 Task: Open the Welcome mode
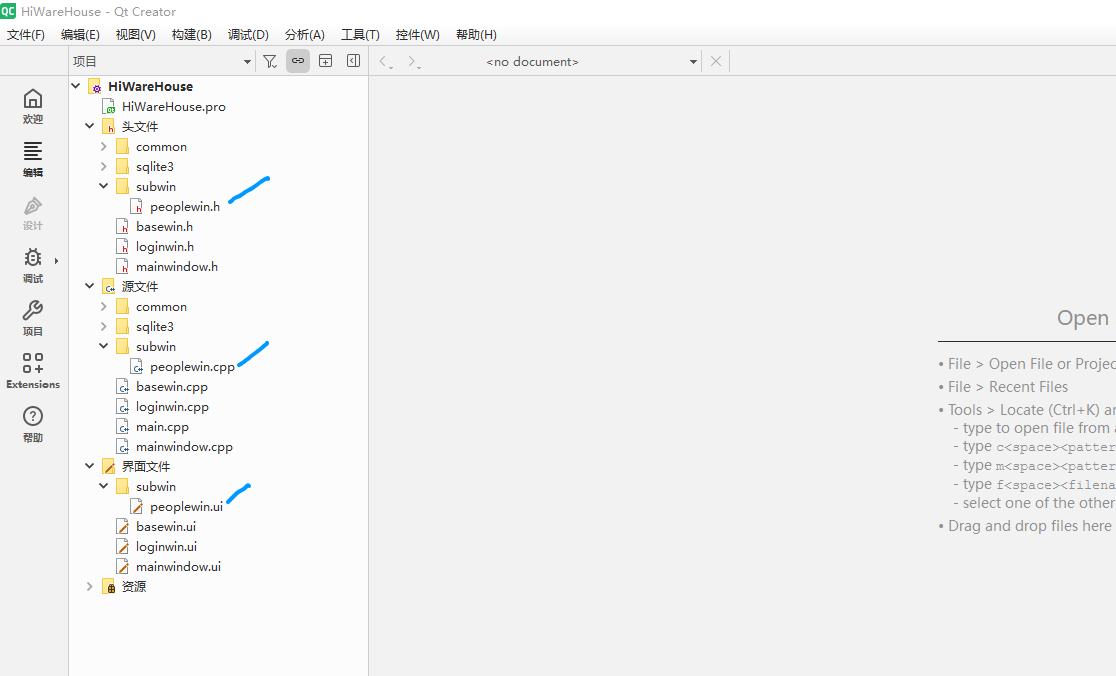(x=33, y=106)
